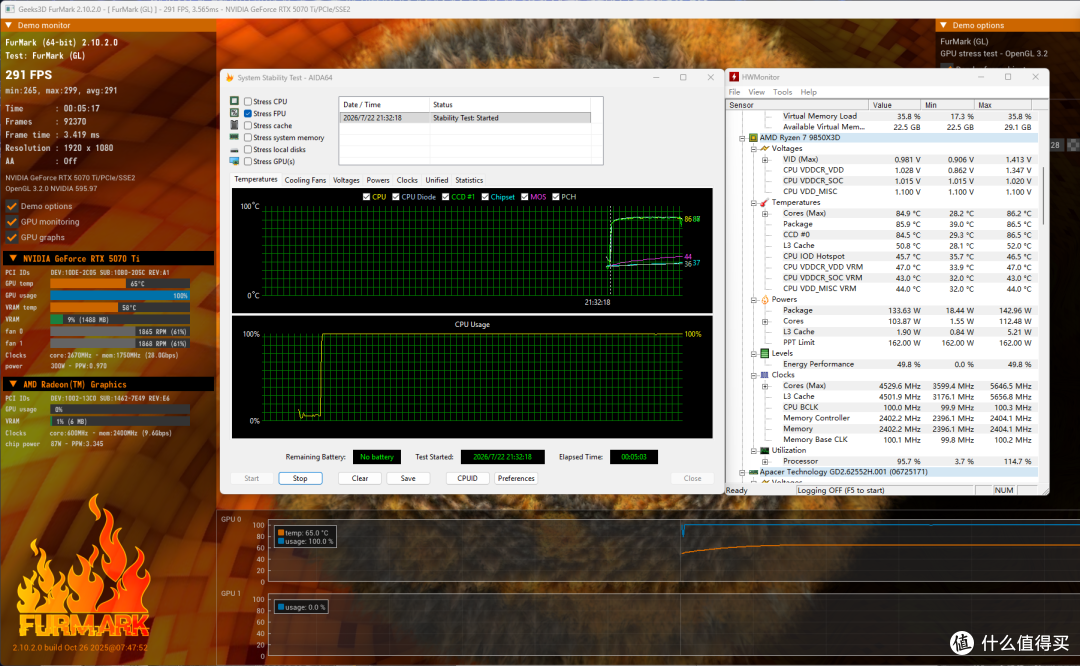This screenshot has height=666, width=1080.
Task: Click the FPU icon beside Stress FPU
Action: (234, 113)
